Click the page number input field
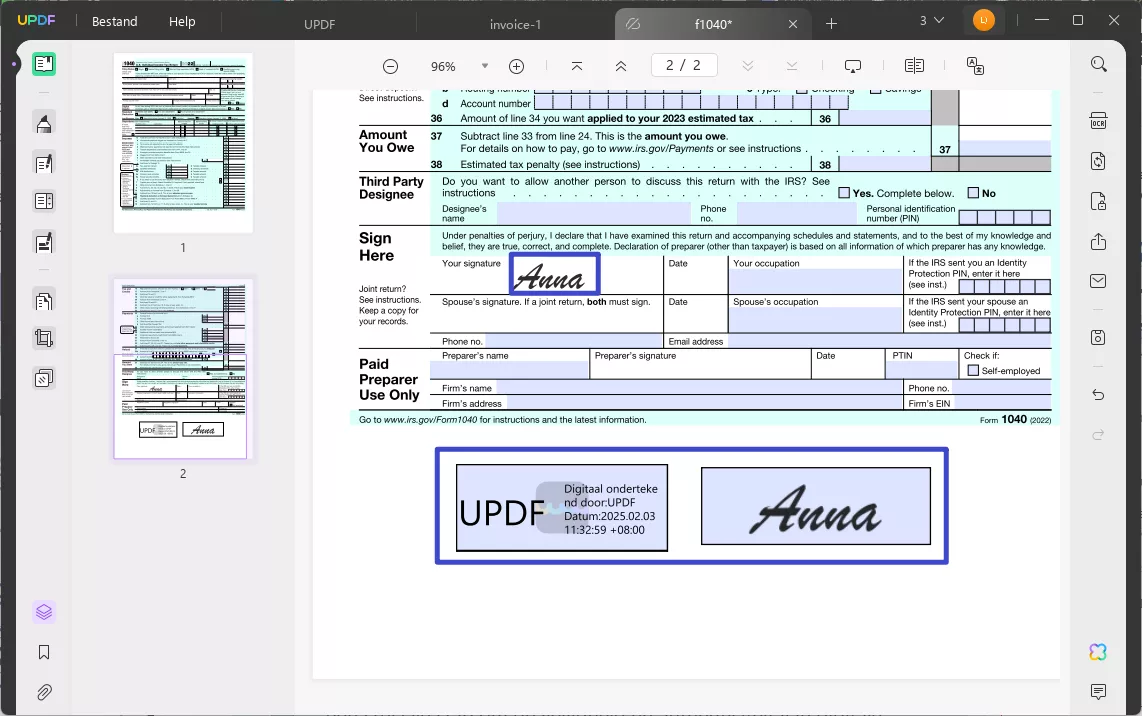The height and width of the screenshot is (716, 1142). (x=683, y=66)
